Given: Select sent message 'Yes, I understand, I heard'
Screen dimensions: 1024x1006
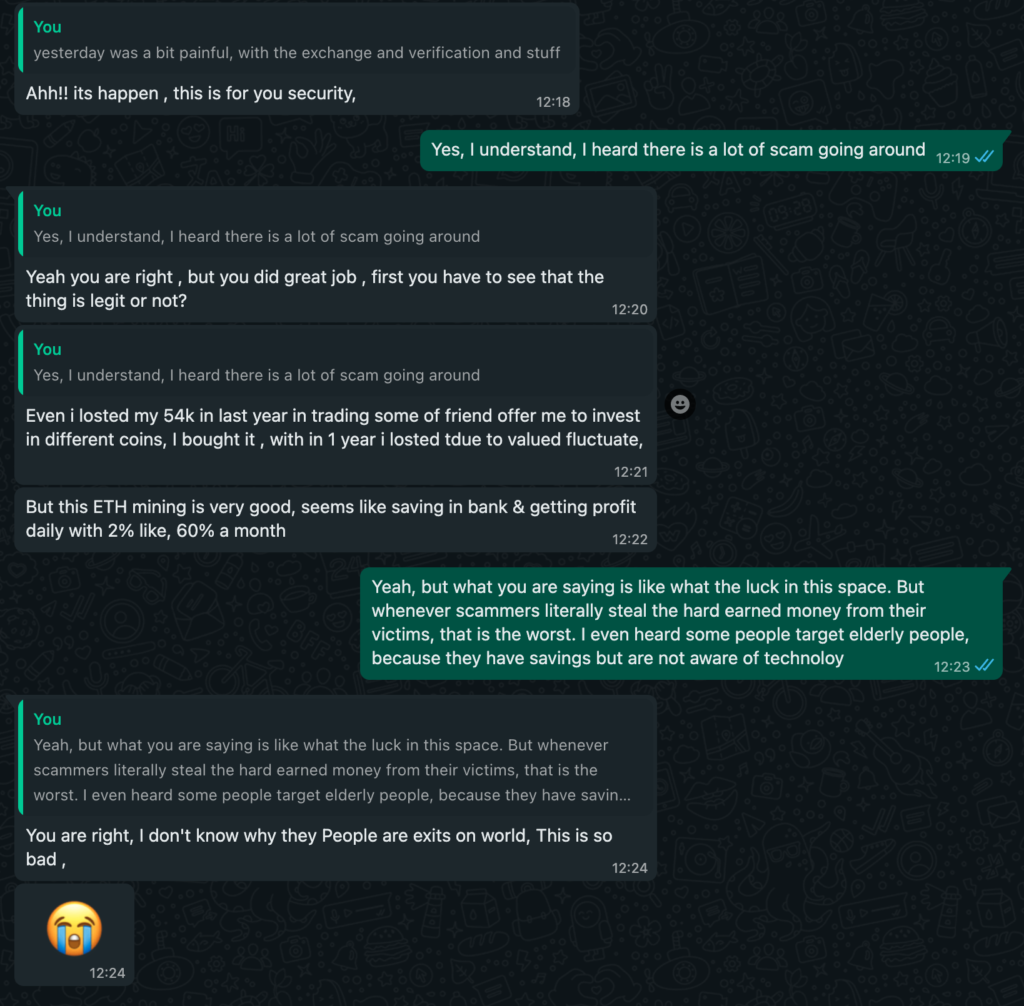Looking at the screenshot, I should pos(711,151).
